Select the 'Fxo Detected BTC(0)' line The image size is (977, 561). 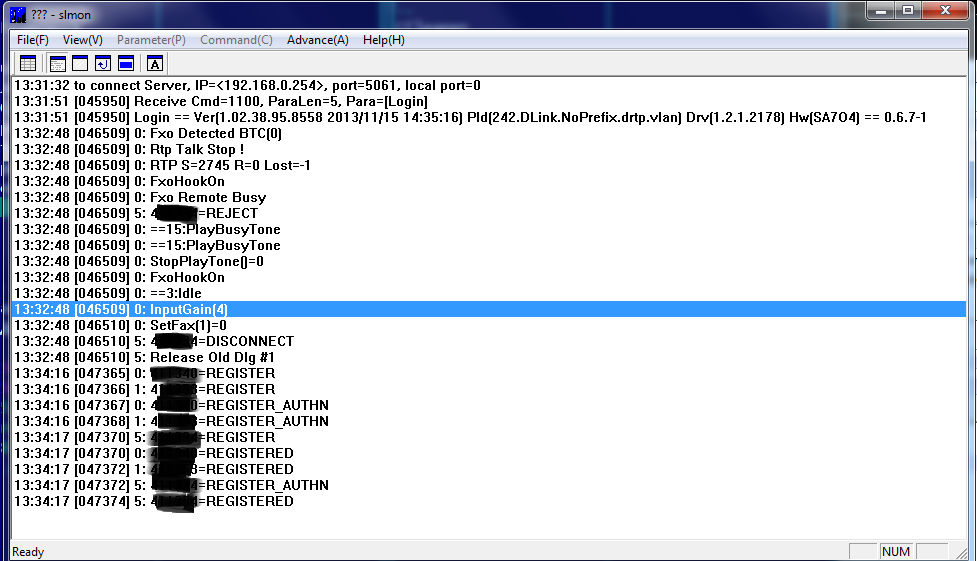pos(489,133)
